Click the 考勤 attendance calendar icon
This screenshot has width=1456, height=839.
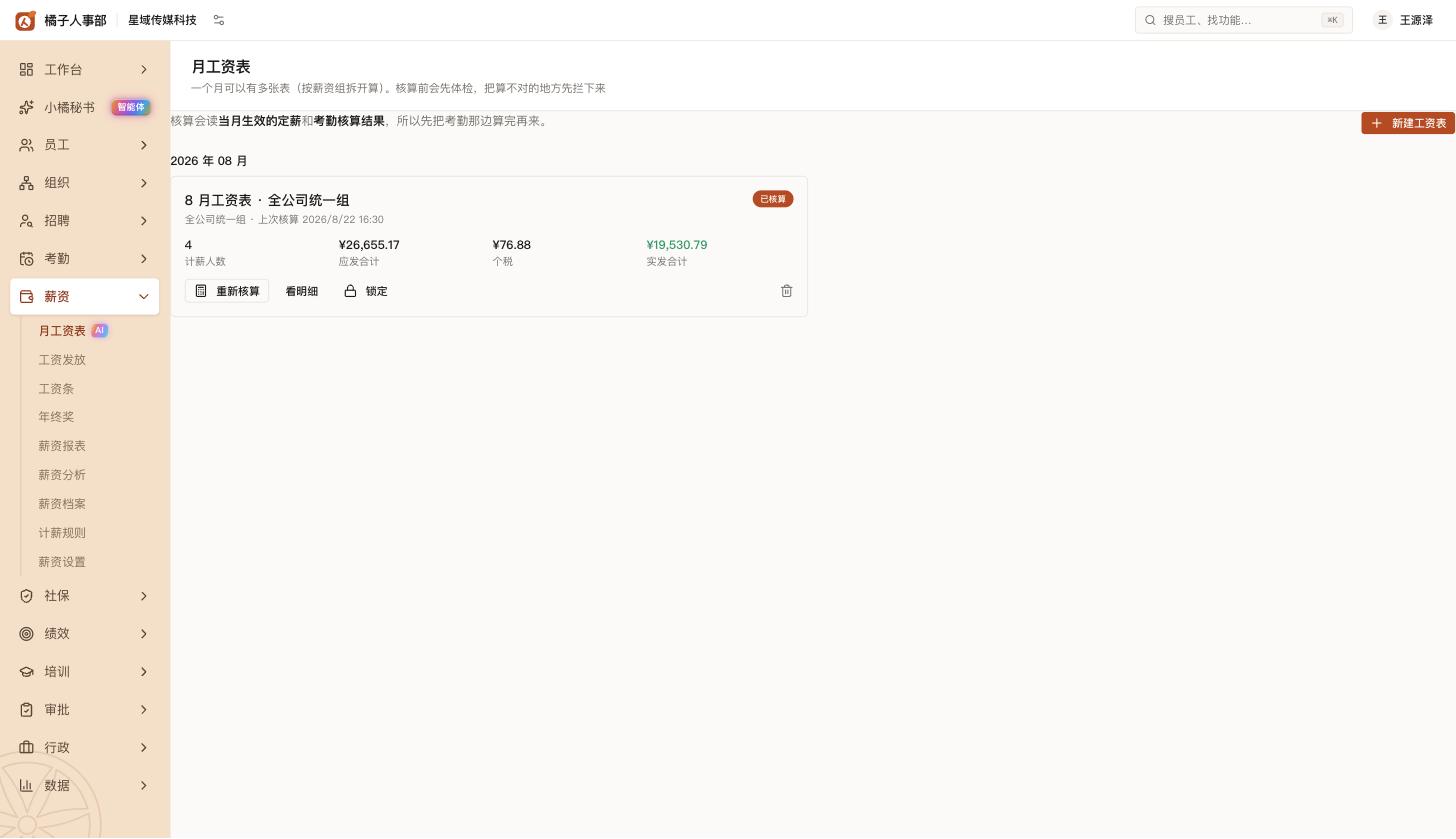tap(27, 259)
